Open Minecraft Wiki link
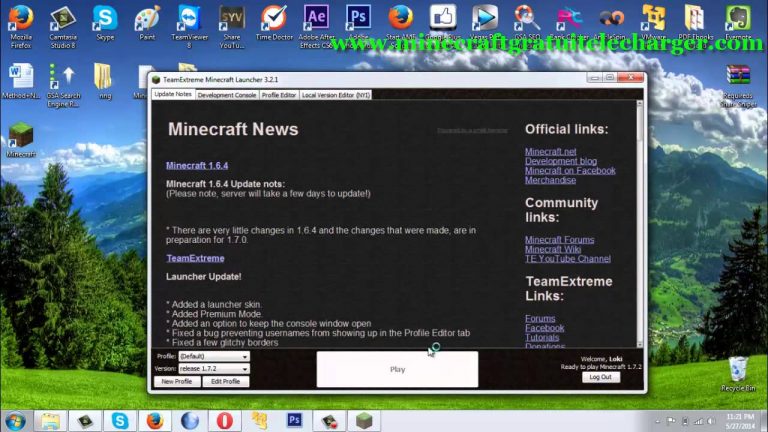Image resolution: width=768 pixels, height=432 pixels. 553,249
